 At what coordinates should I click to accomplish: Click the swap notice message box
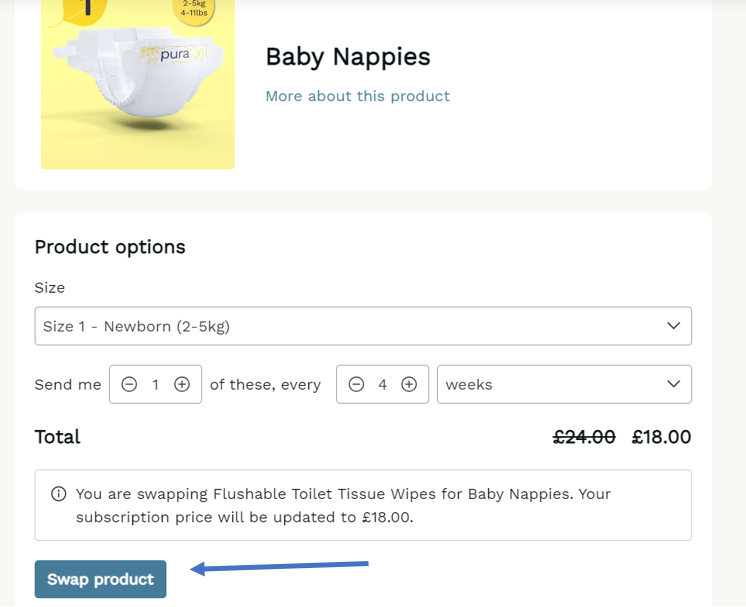[x=363, y=505]
